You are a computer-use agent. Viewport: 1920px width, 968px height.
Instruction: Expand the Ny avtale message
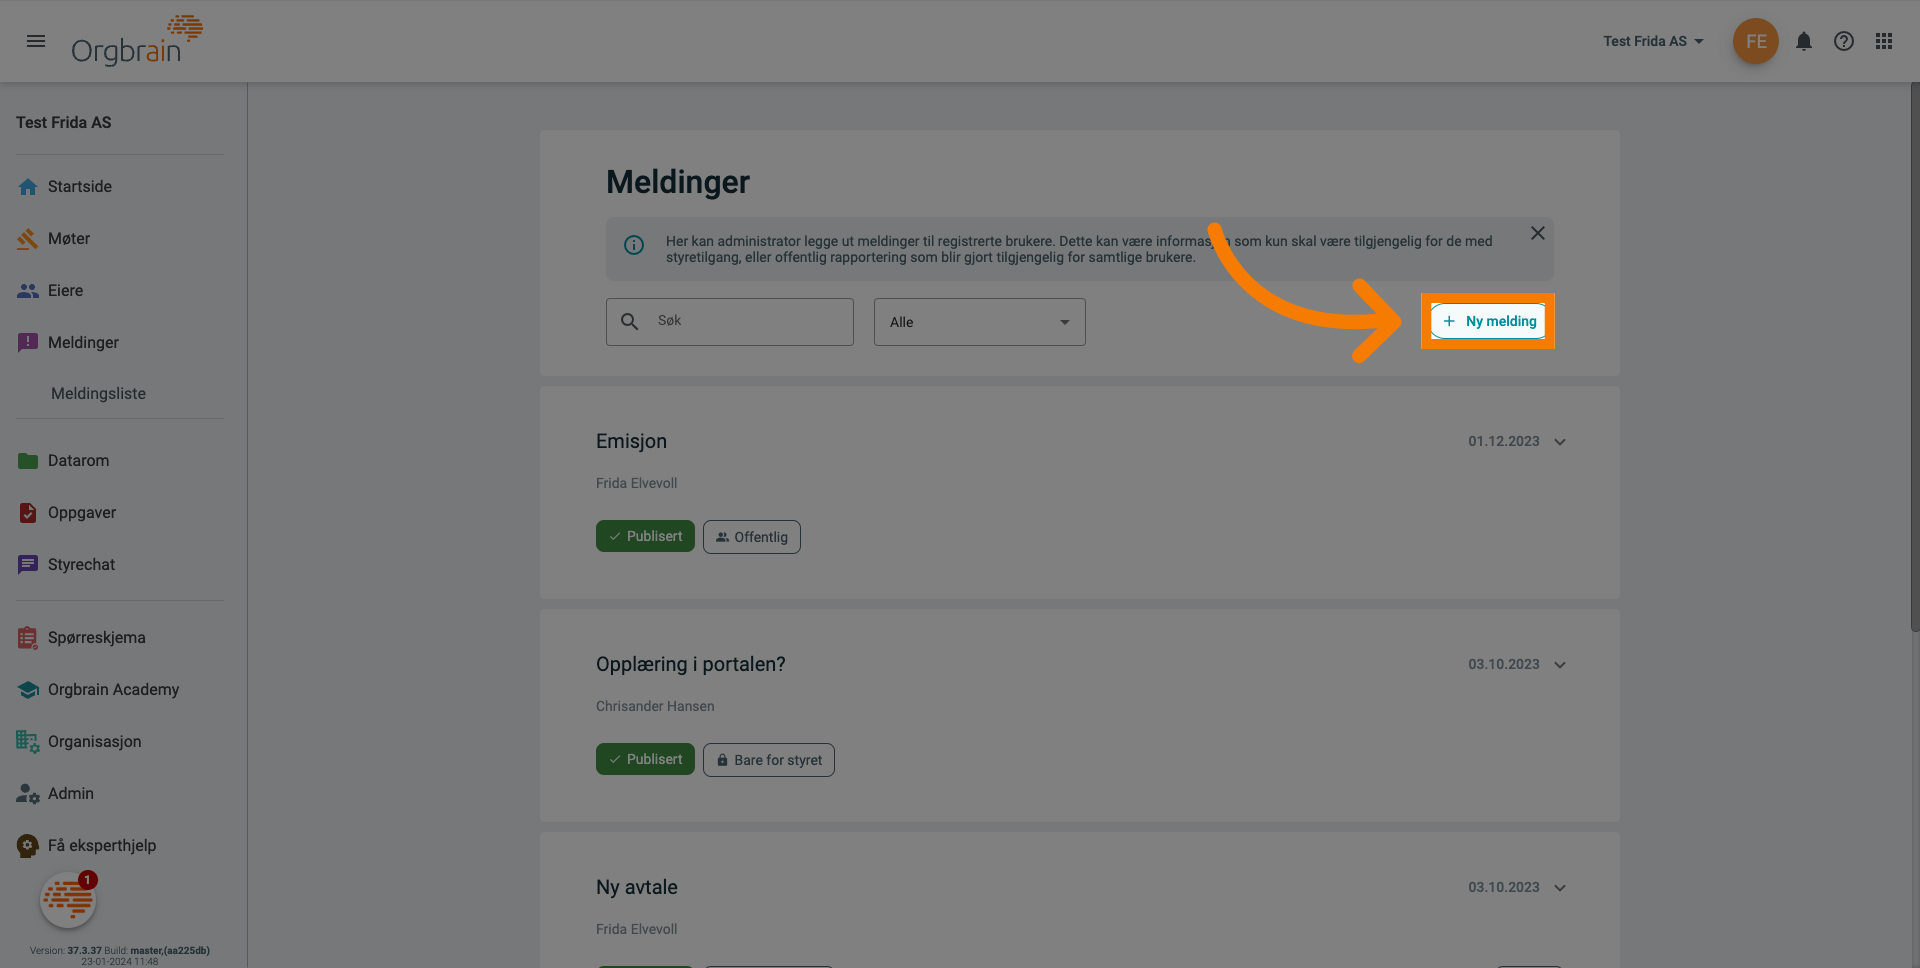[1560, 888]
